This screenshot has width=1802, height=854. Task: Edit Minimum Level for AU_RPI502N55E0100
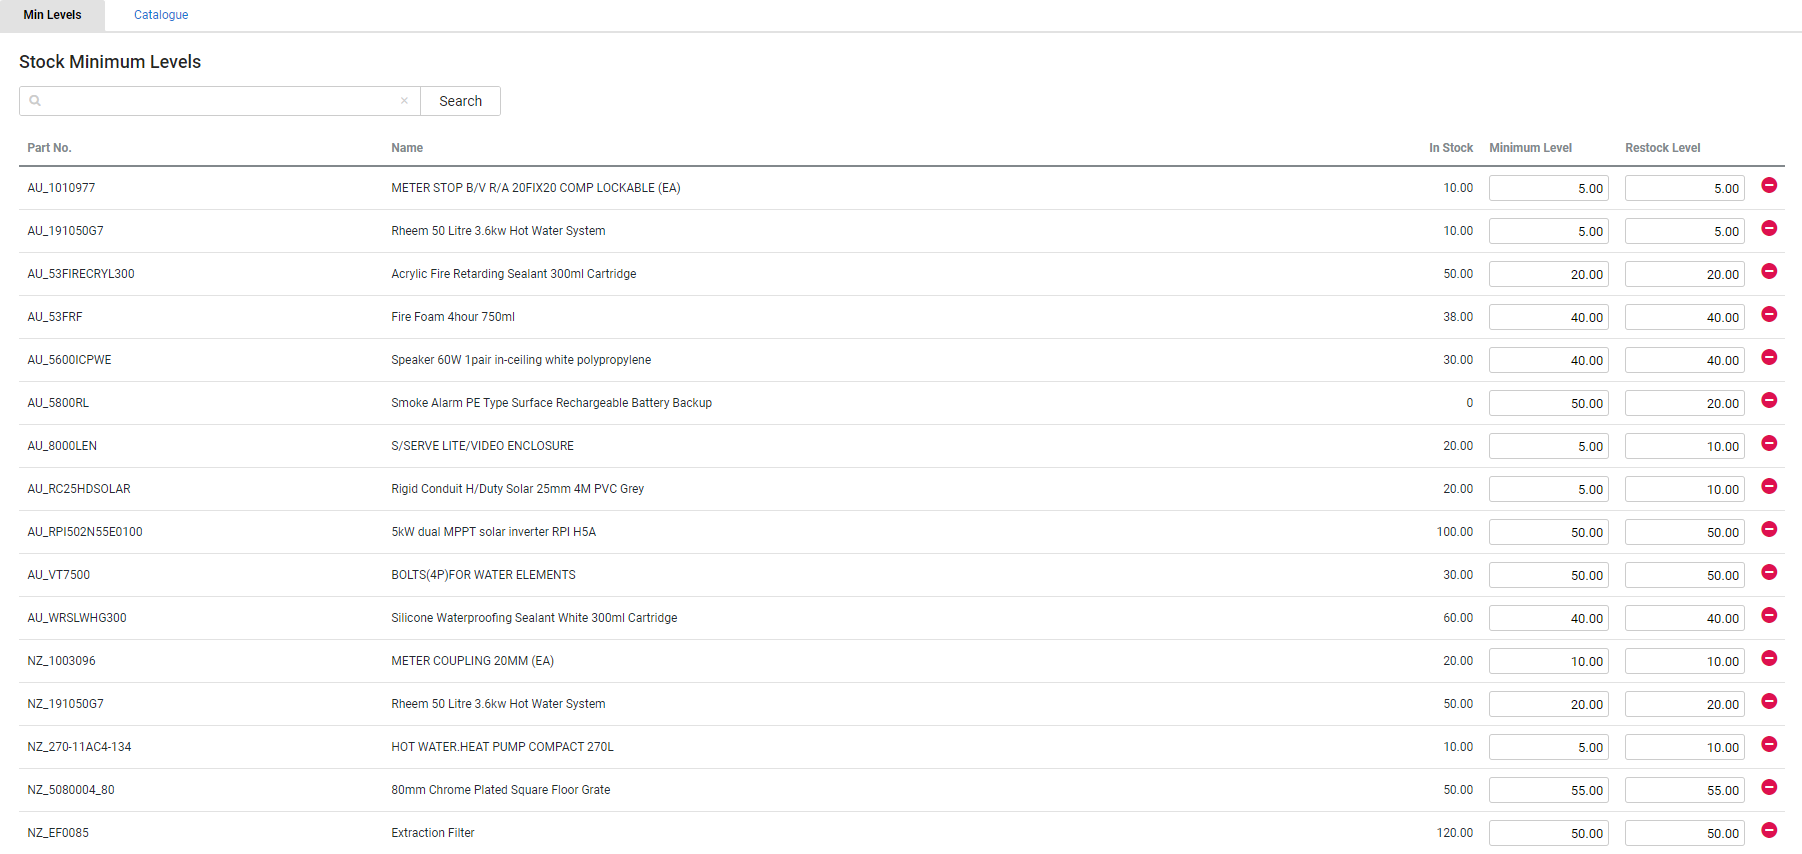(1548, 532)
